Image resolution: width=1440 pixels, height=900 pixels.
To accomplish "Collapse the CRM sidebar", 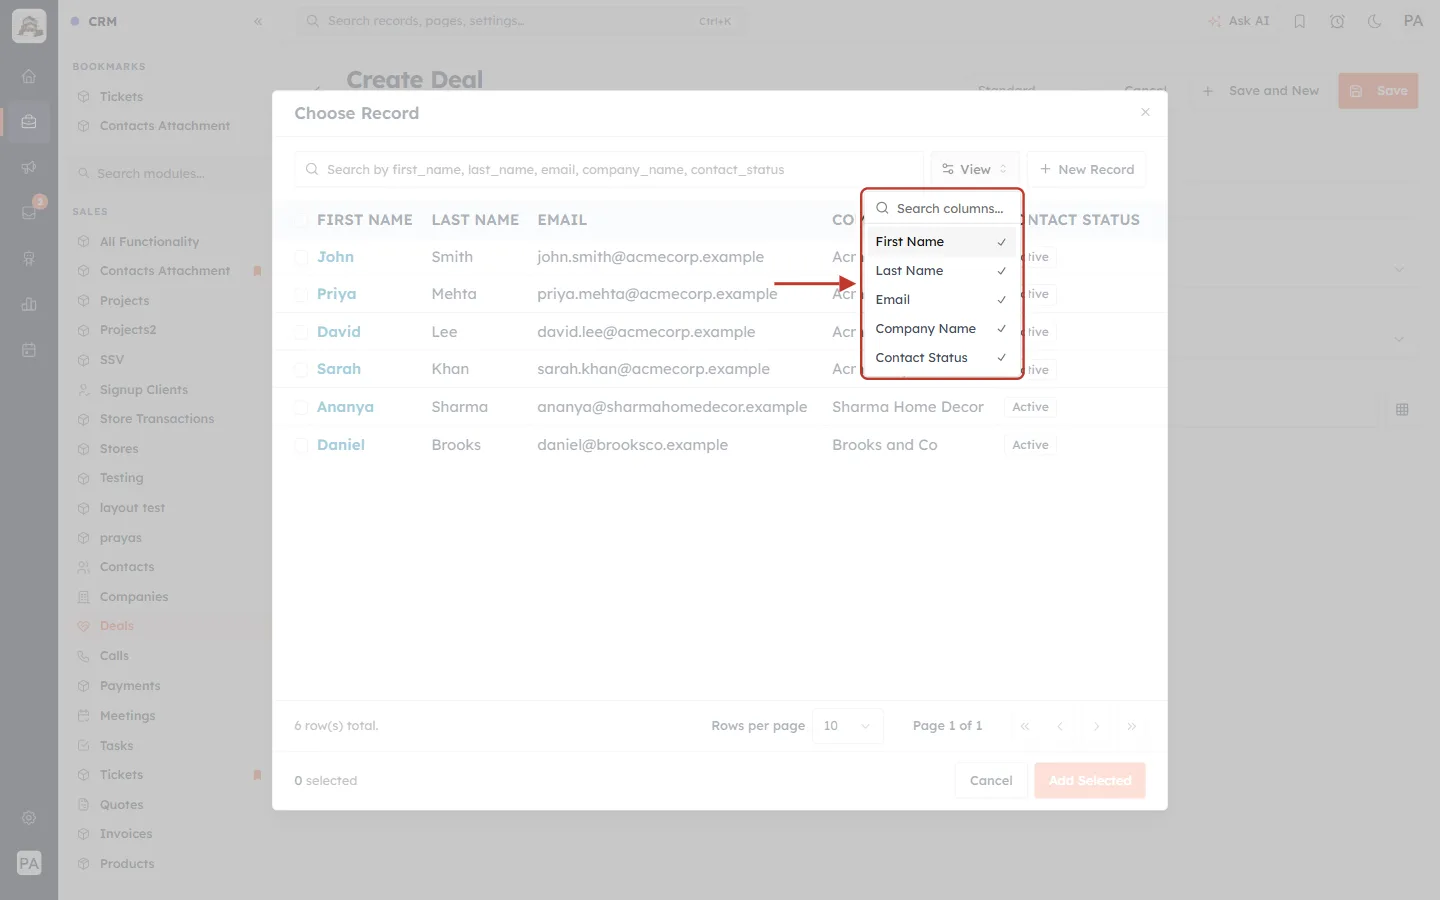I will pyautogui.click(x=258, y=21).
